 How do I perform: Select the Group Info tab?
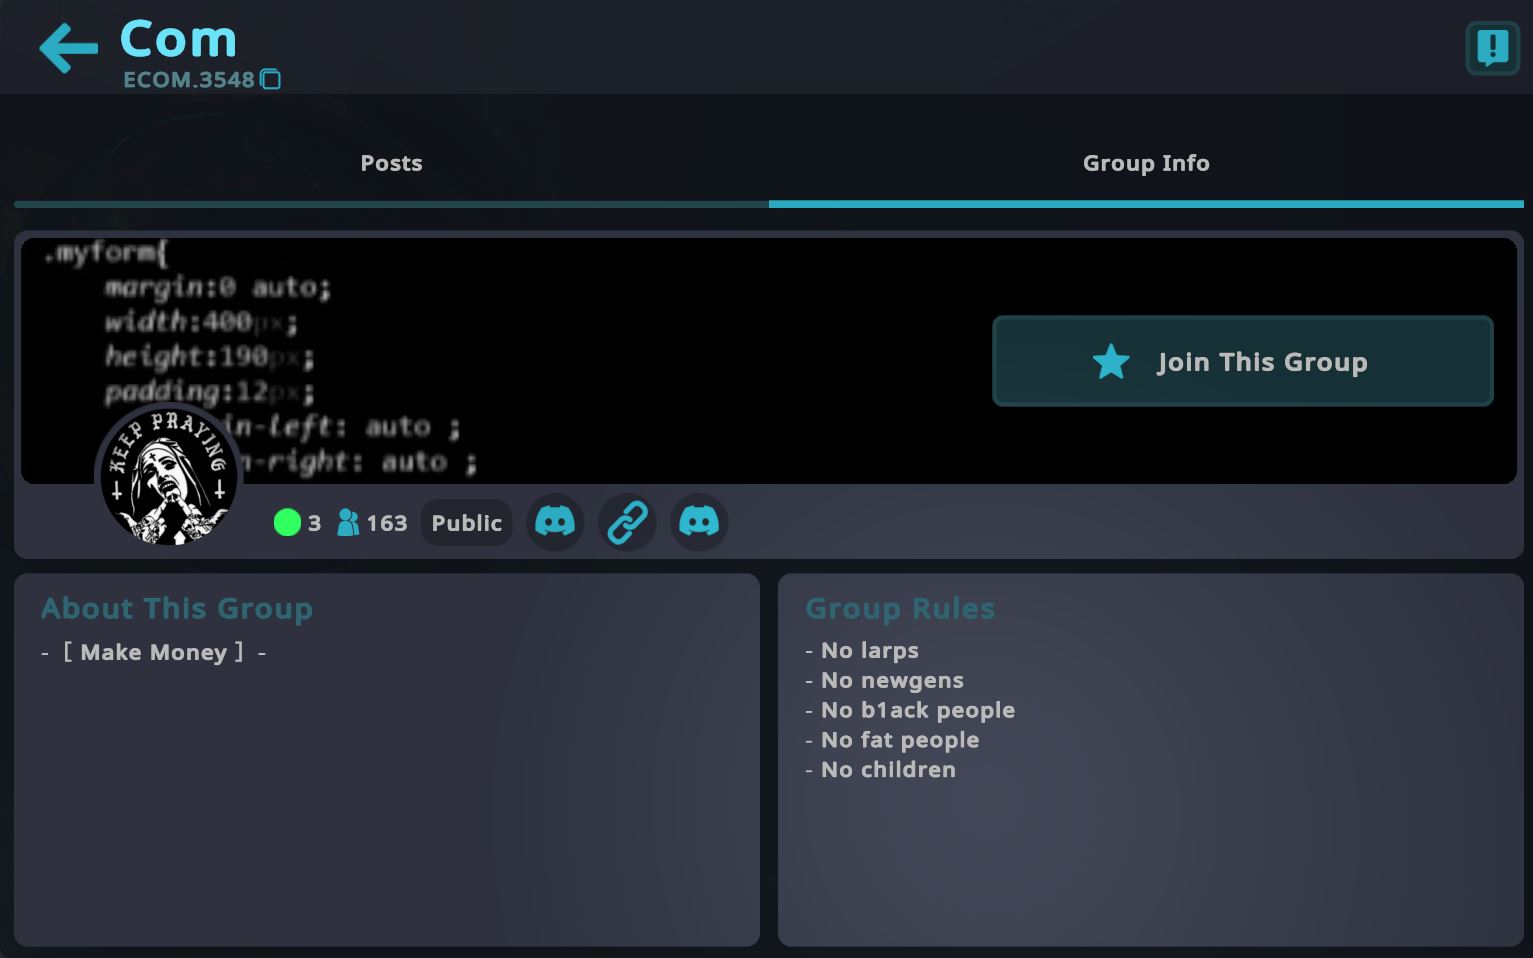click(1146, 163)
